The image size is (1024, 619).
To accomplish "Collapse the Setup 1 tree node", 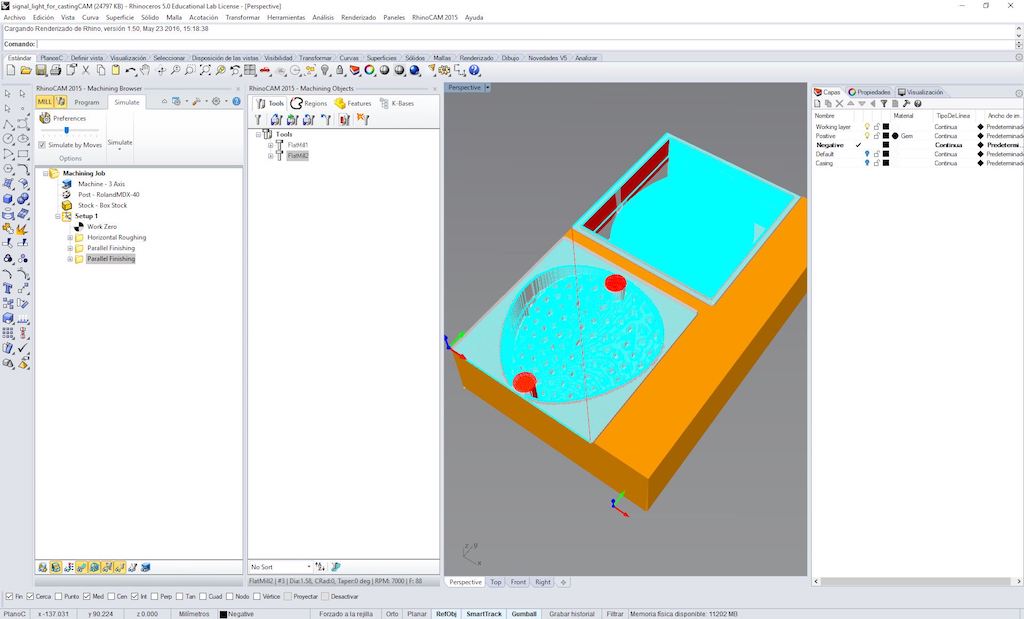I will click(57, 216).
